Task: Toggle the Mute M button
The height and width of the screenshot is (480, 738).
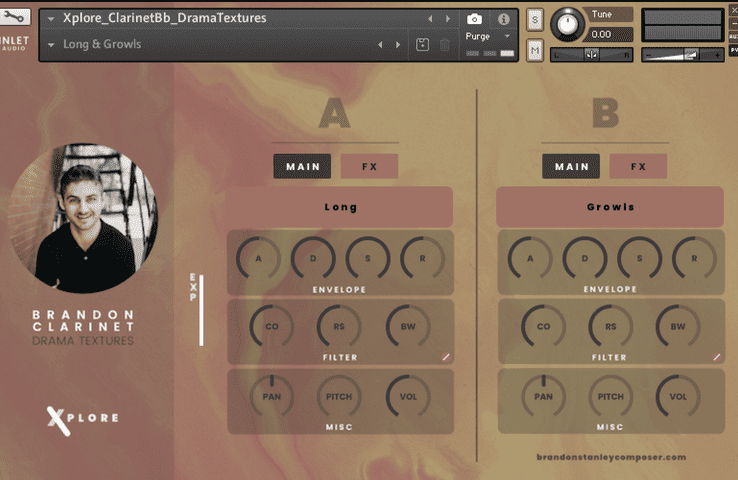Action: 535,50
